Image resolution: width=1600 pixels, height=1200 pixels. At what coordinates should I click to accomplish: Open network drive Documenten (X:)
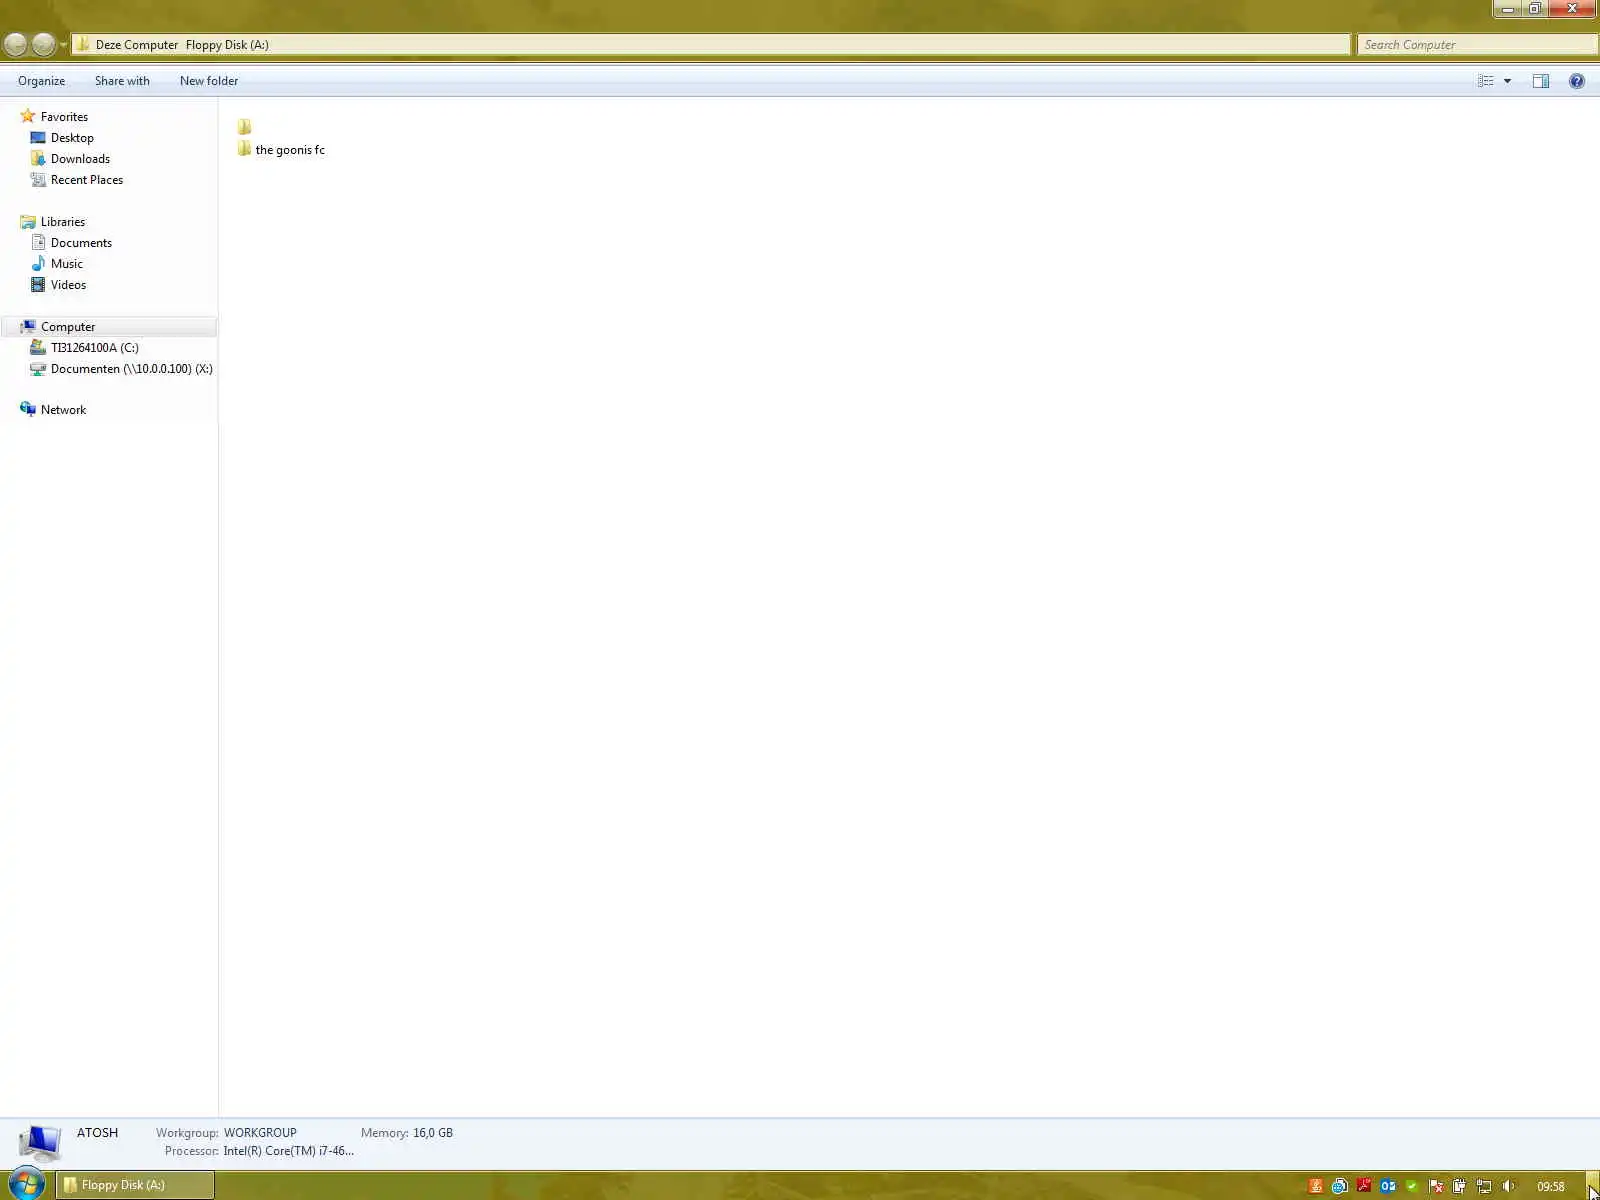tap(132, 369)
